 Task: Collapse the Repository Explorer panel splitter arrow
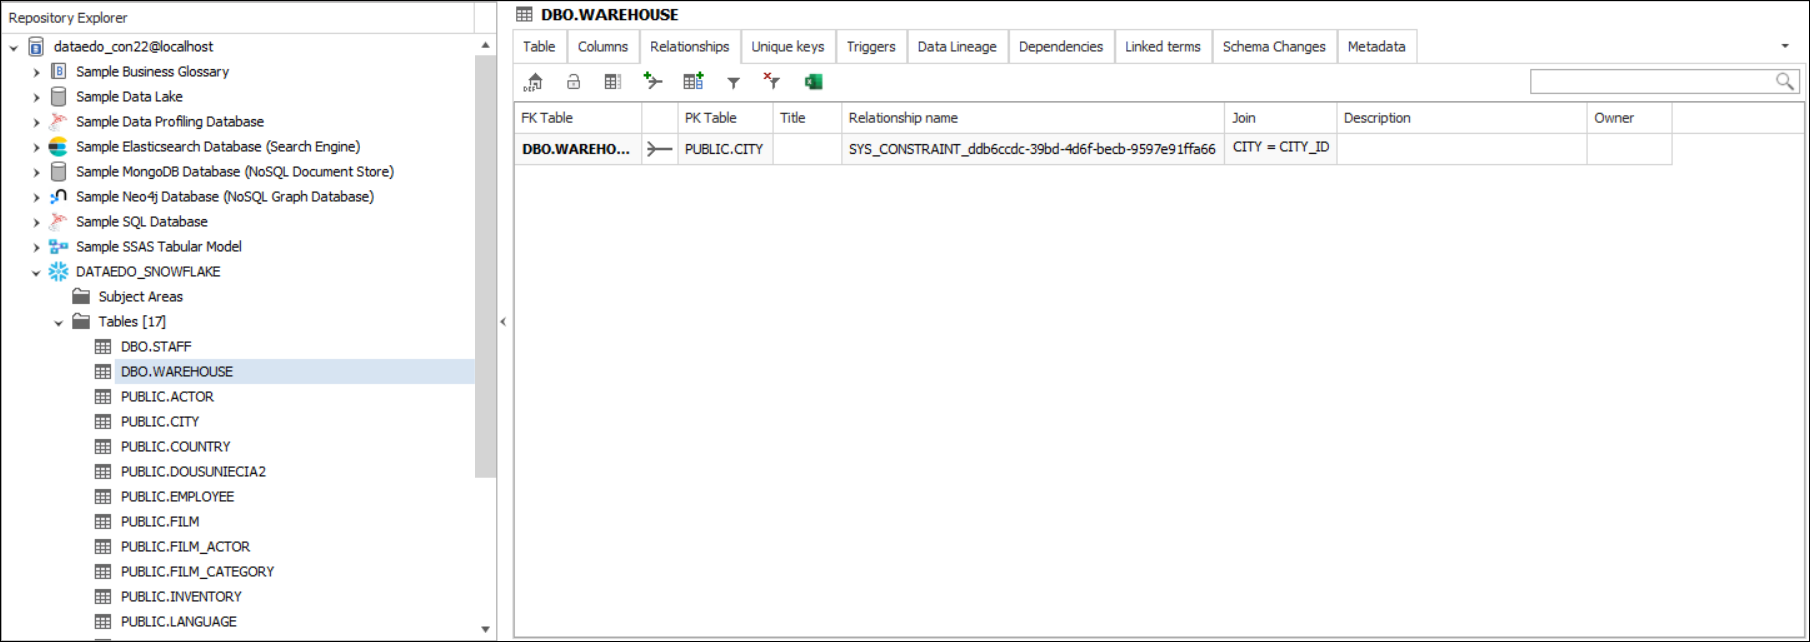point(503,322)
